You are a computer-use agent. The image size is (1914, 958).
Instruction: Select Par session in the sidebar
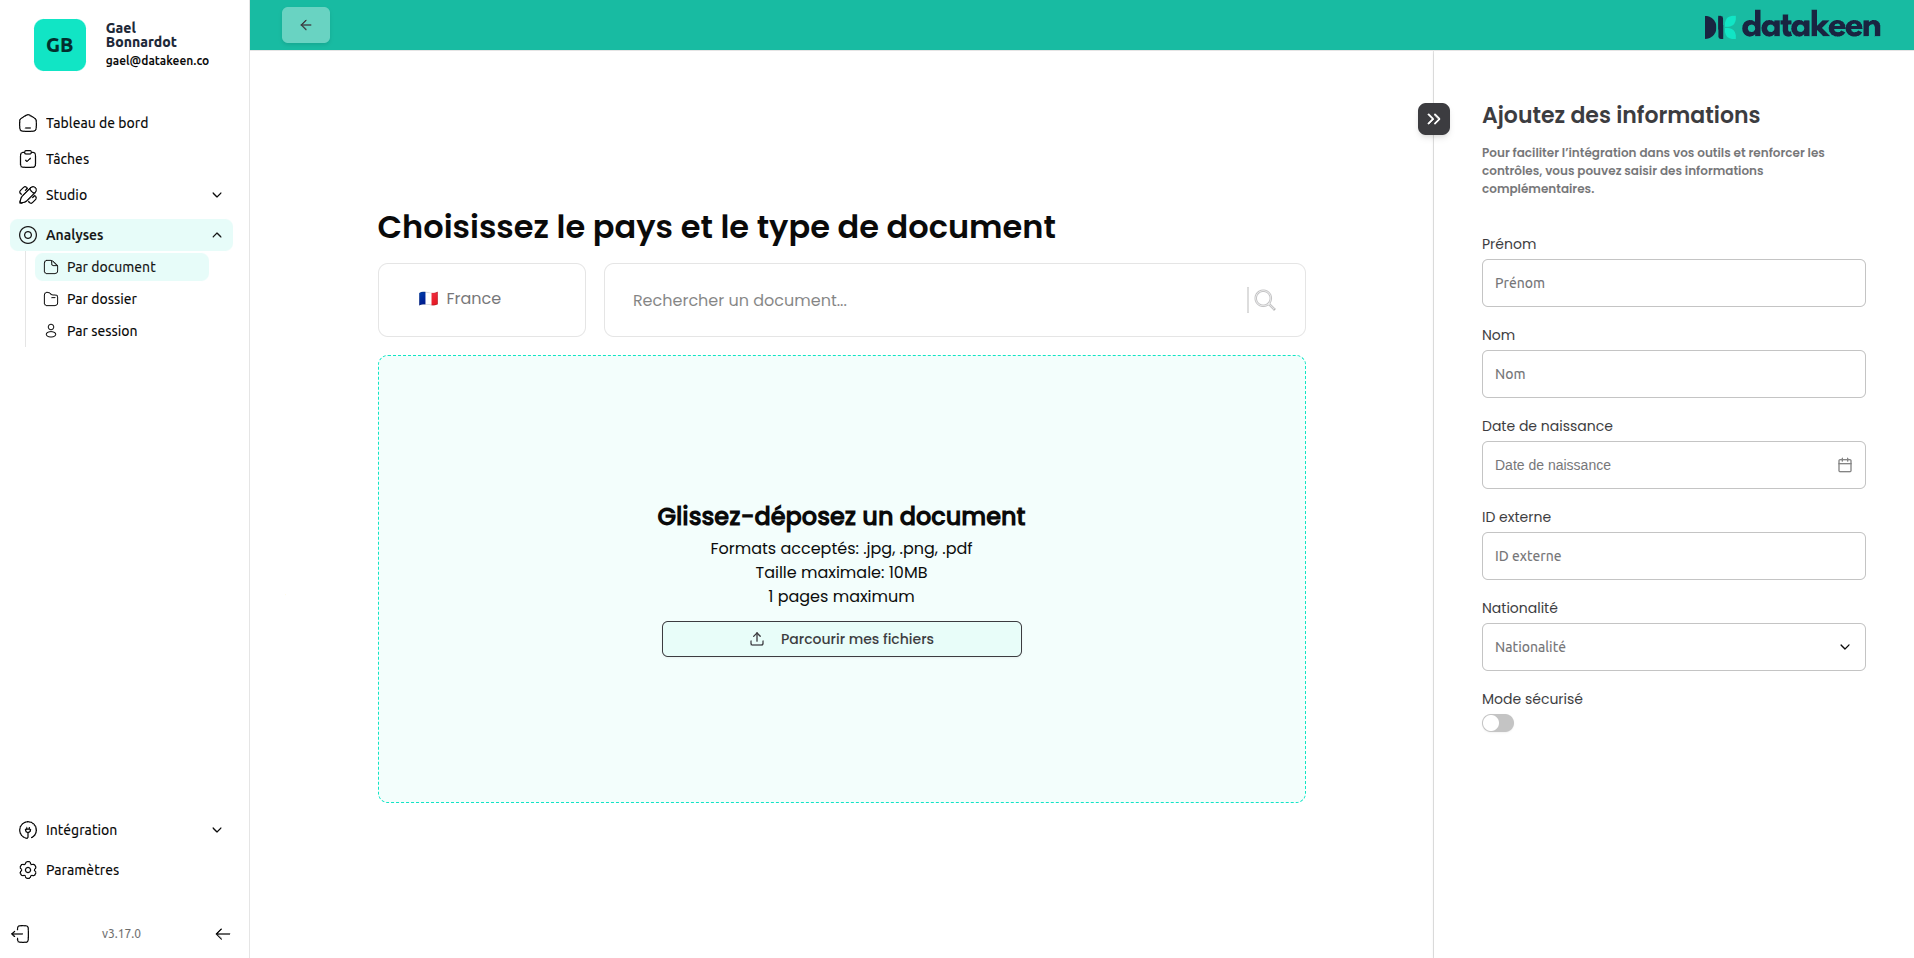(101, 330)
